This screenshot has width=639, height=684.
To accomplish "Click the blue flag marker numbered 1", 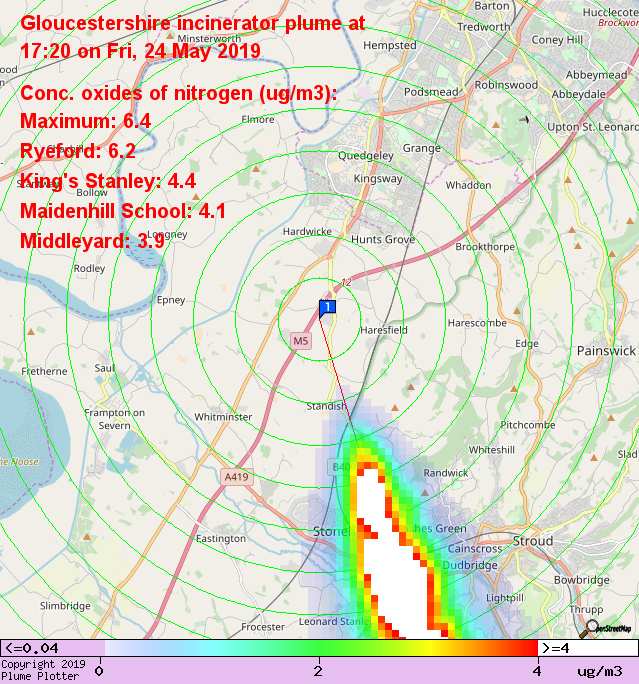I will point(327,308).
